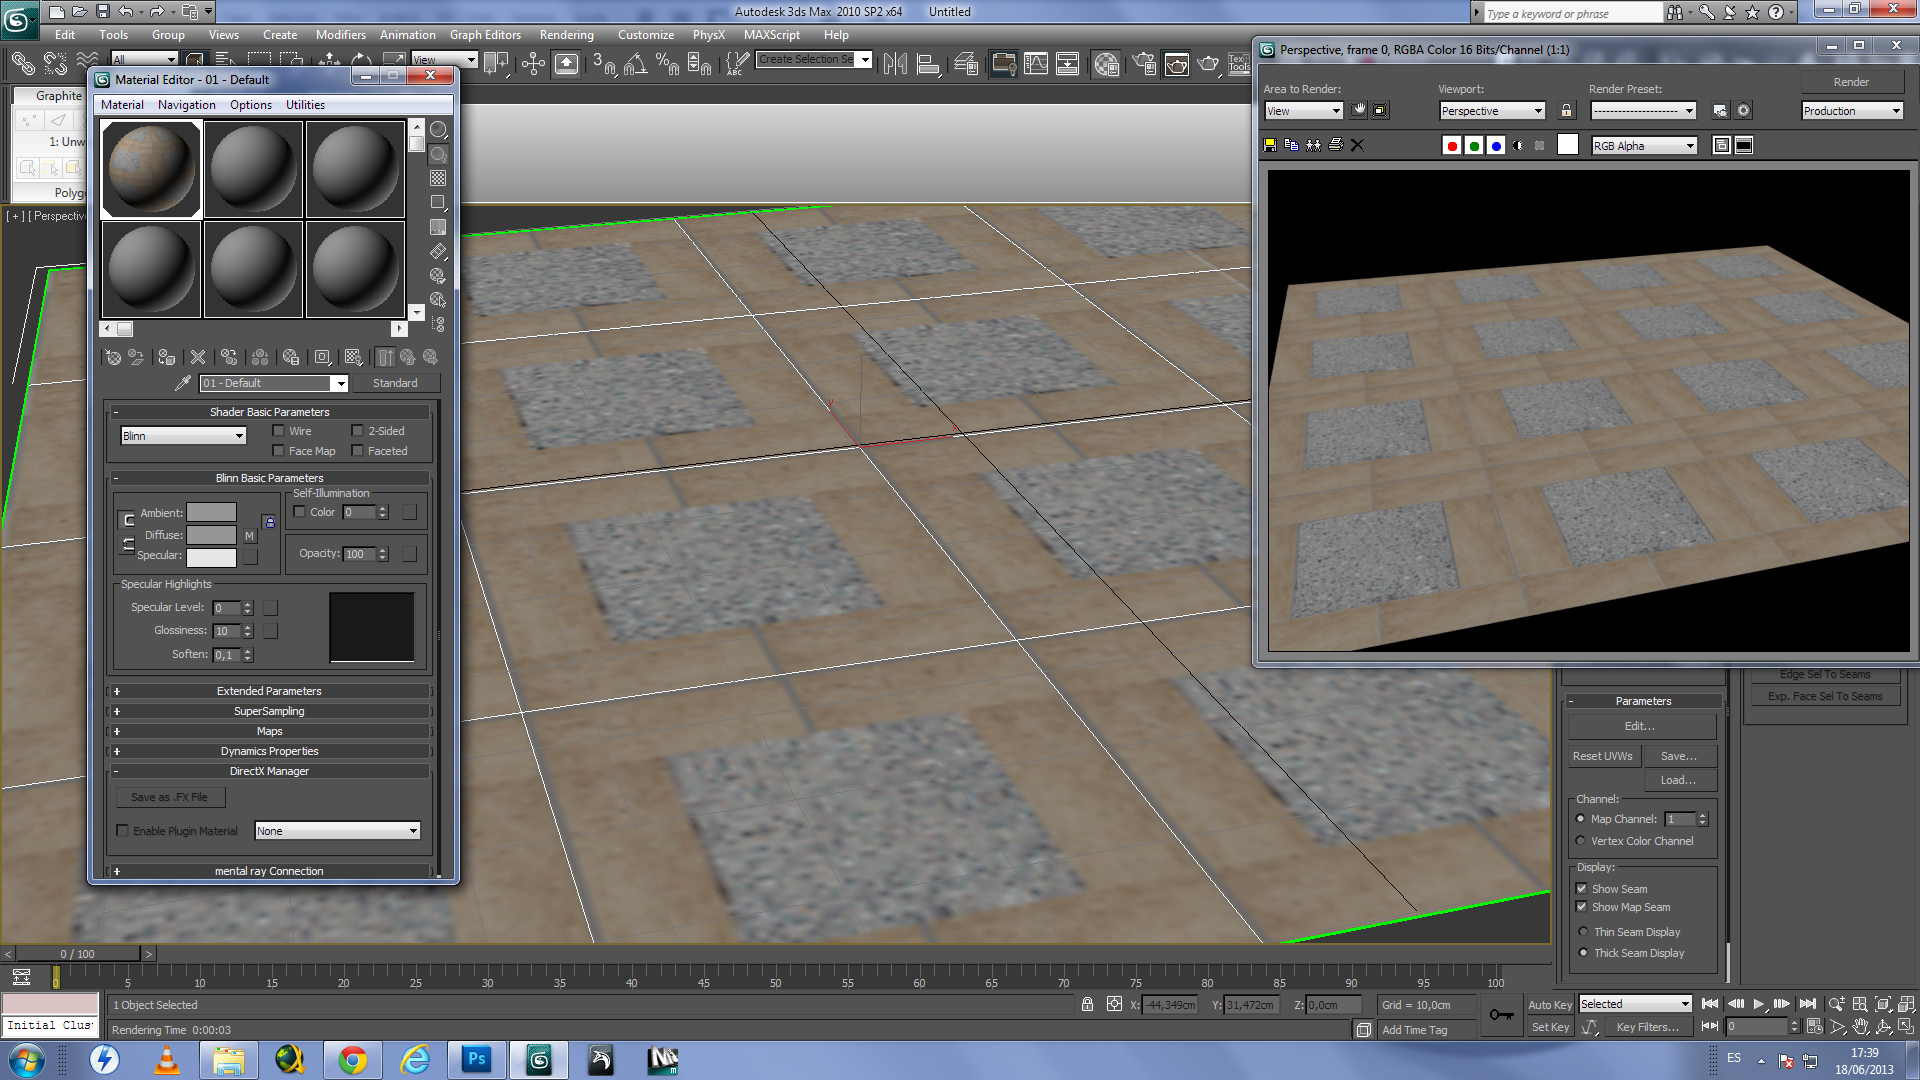The height and width of the screenshot is (1080, 1920).
Task: Enable the red channel in render window
Action: click(1452, 146)
